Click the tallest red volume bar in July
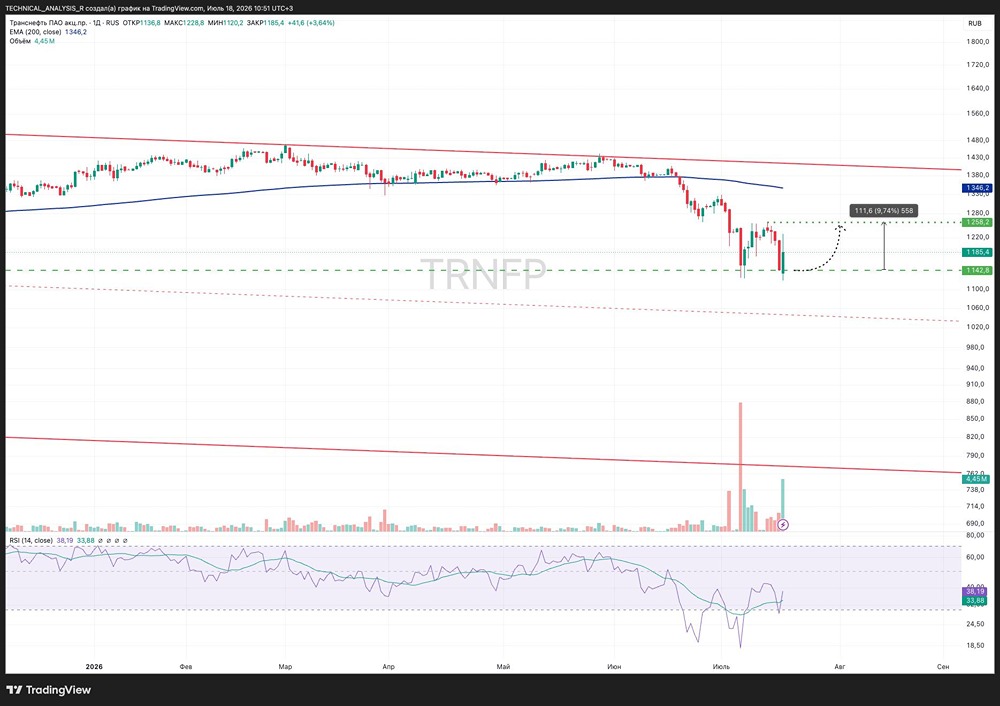The height and width of the screenshot is (706, 1000). [740, 466]
